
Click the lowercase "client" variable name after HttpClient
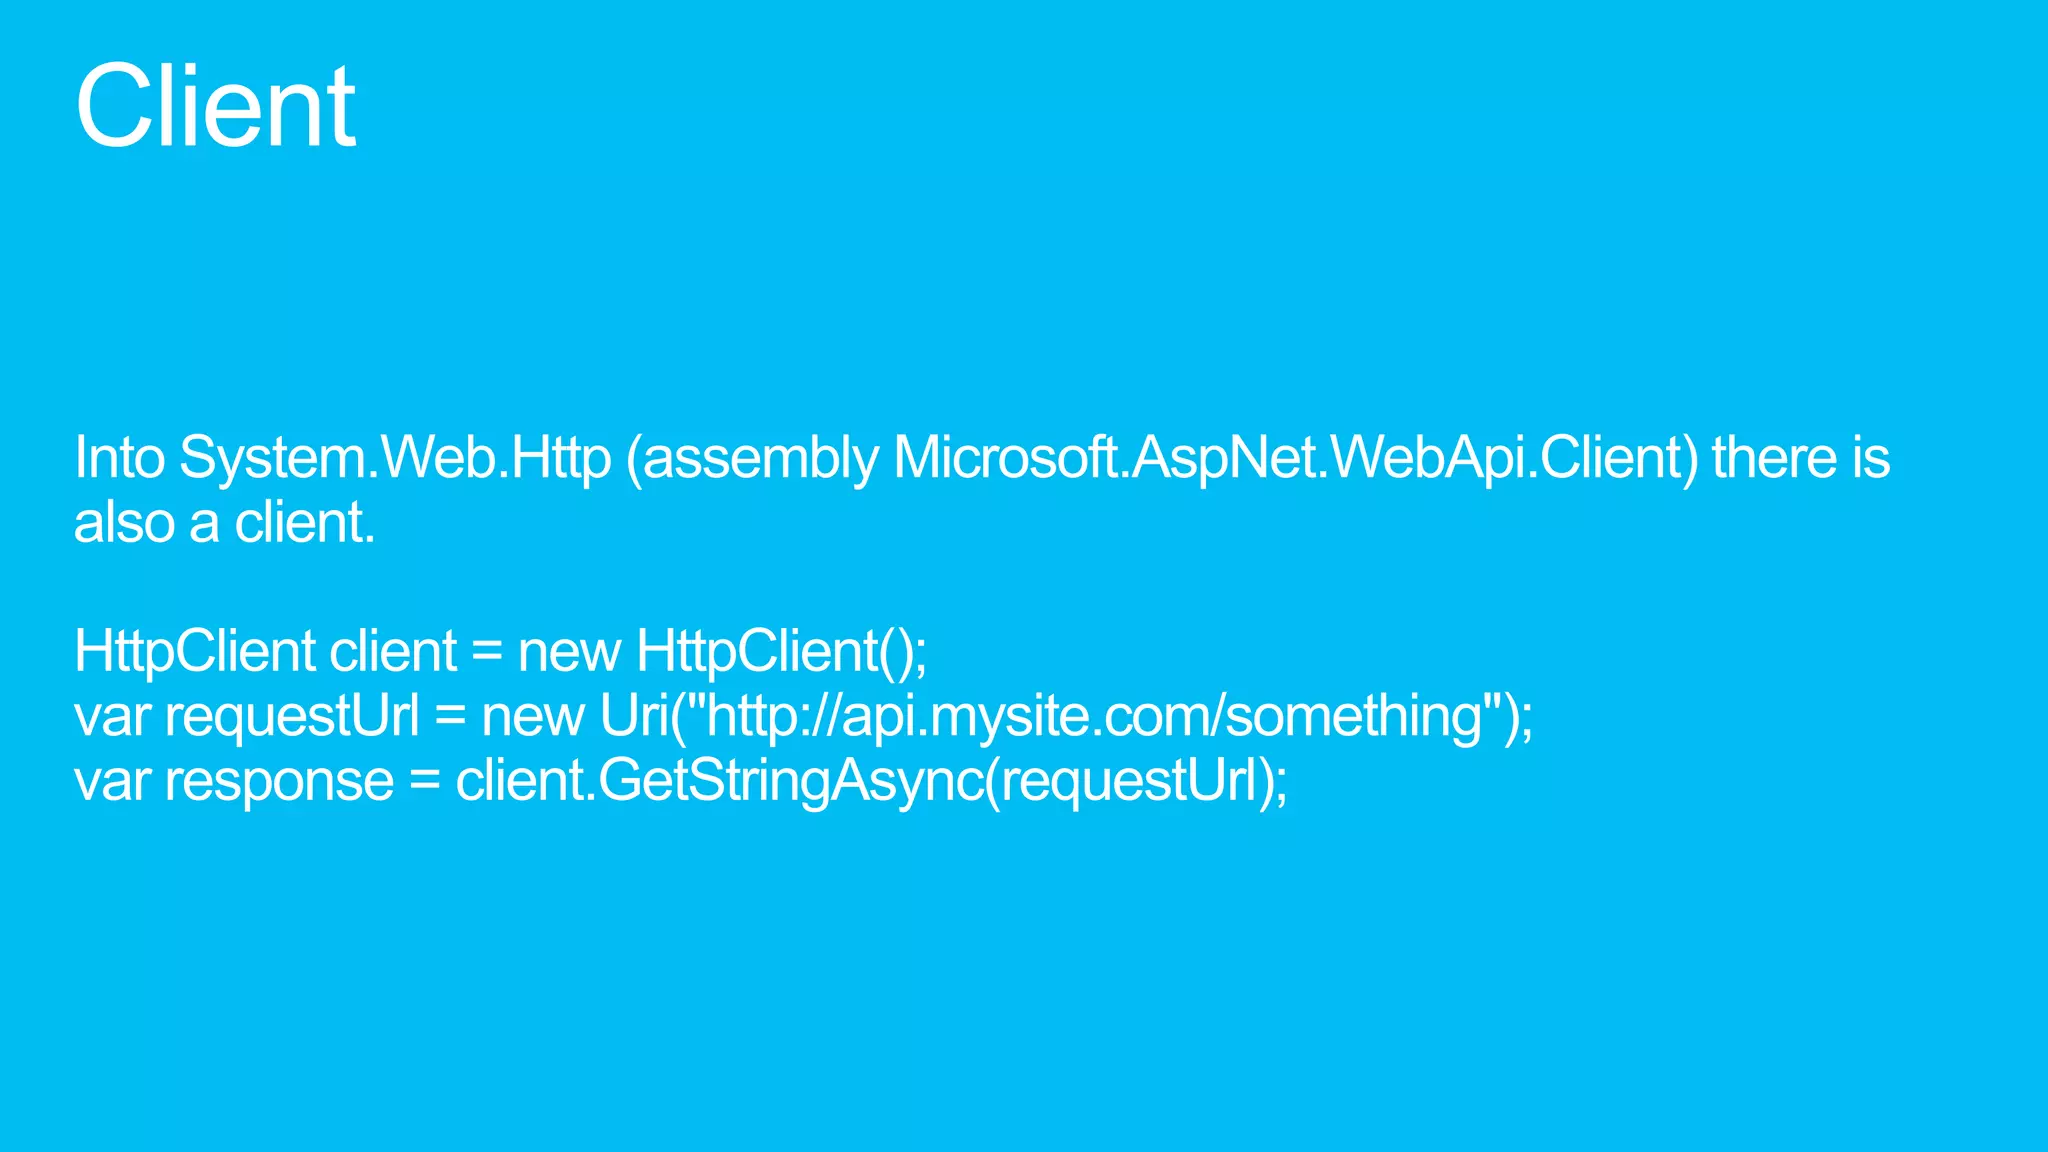tap(393, 652)
